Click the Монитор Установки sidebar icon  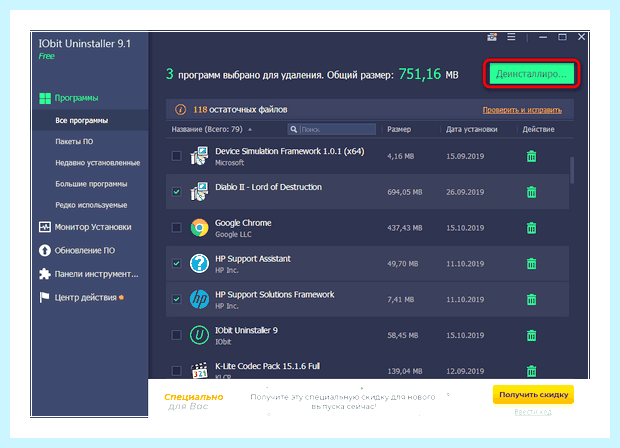pyautogui.click(x=45, y=227)
